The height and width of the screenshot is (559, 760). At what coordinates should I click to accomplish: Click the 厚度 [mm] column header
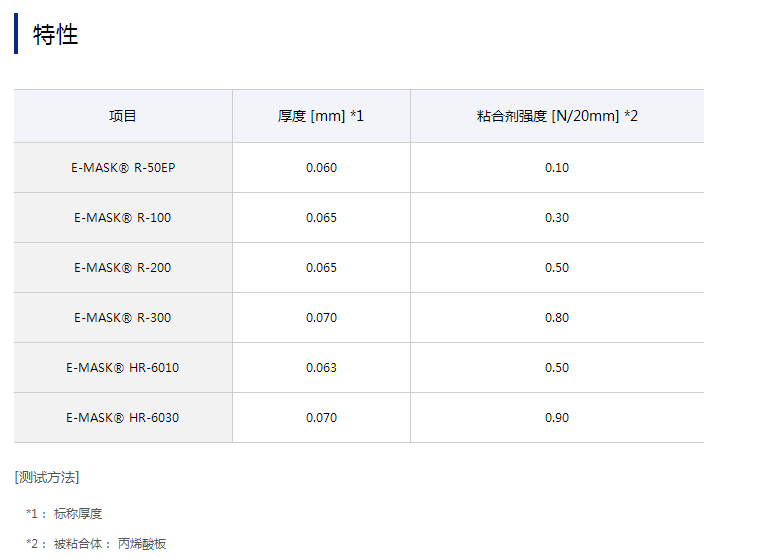coord(321,116)
